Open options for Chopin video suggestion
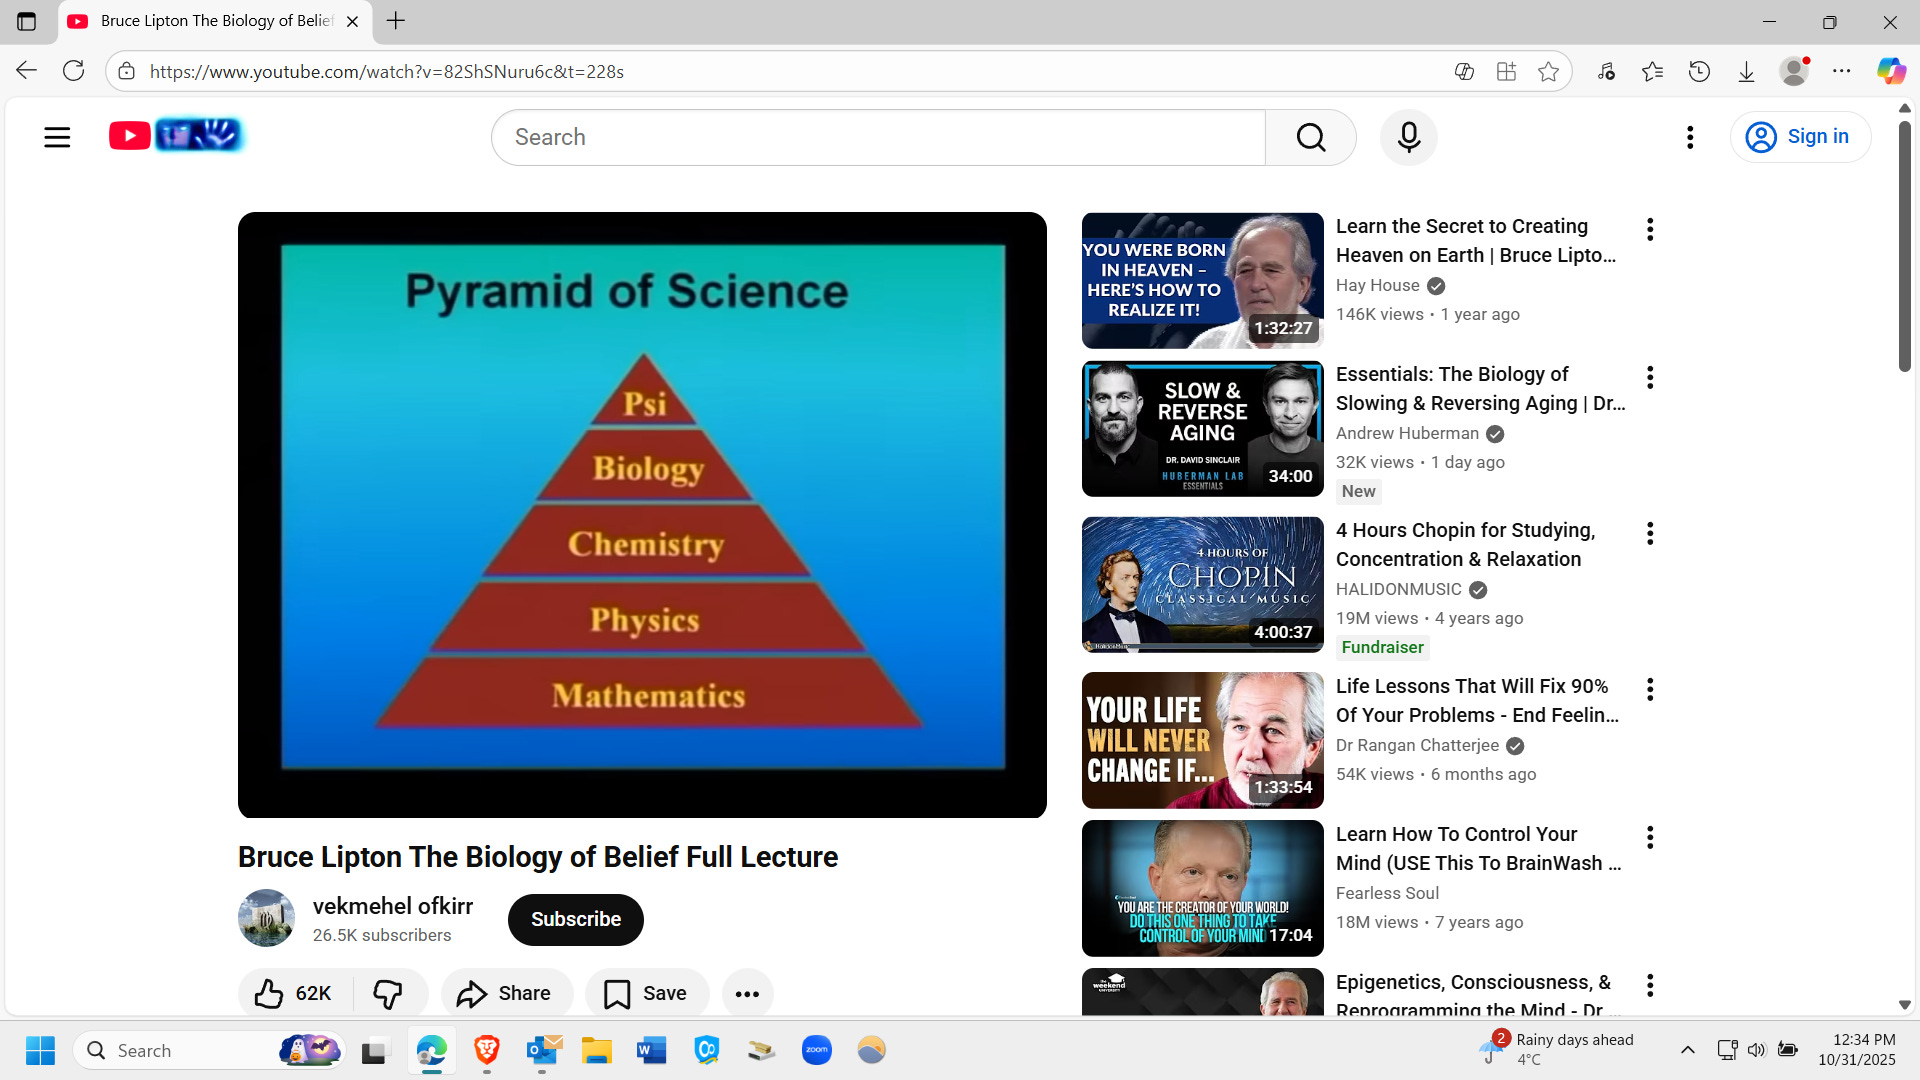The image size is (1920, 1080). click(1650, 533)
